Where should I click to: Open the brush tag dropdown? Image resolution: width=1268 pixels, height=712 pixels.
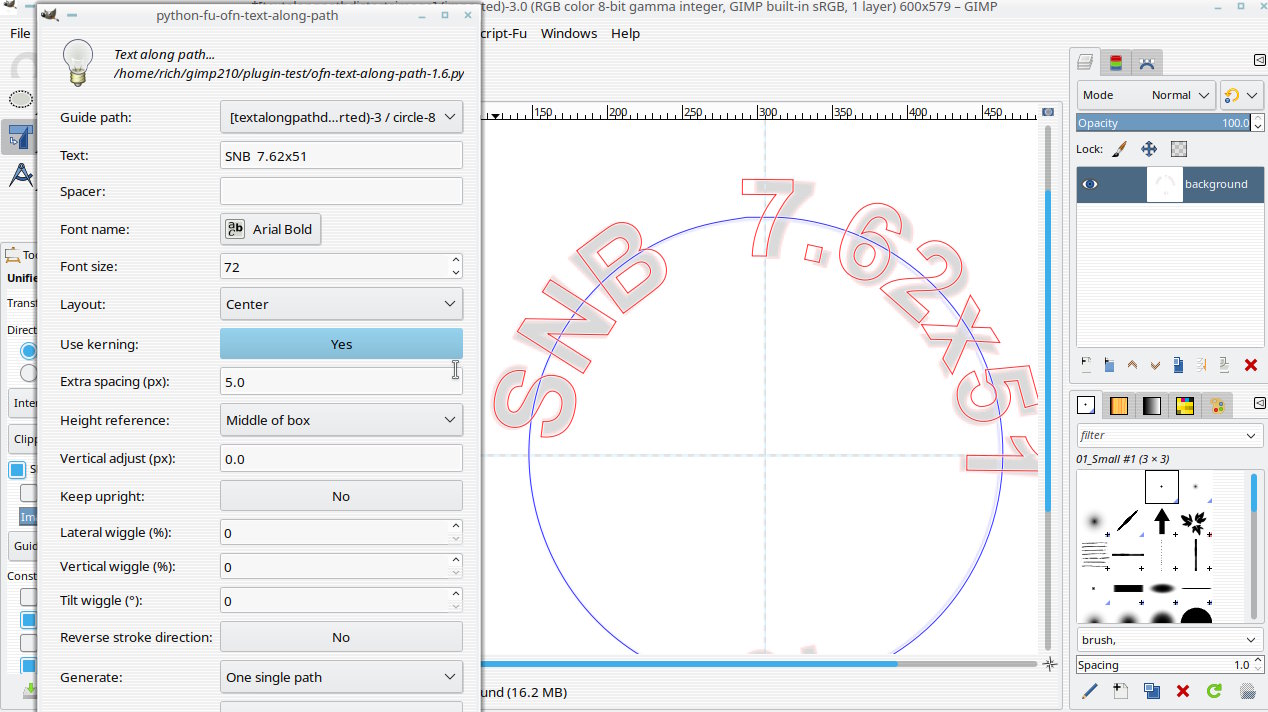point(1170,640)
